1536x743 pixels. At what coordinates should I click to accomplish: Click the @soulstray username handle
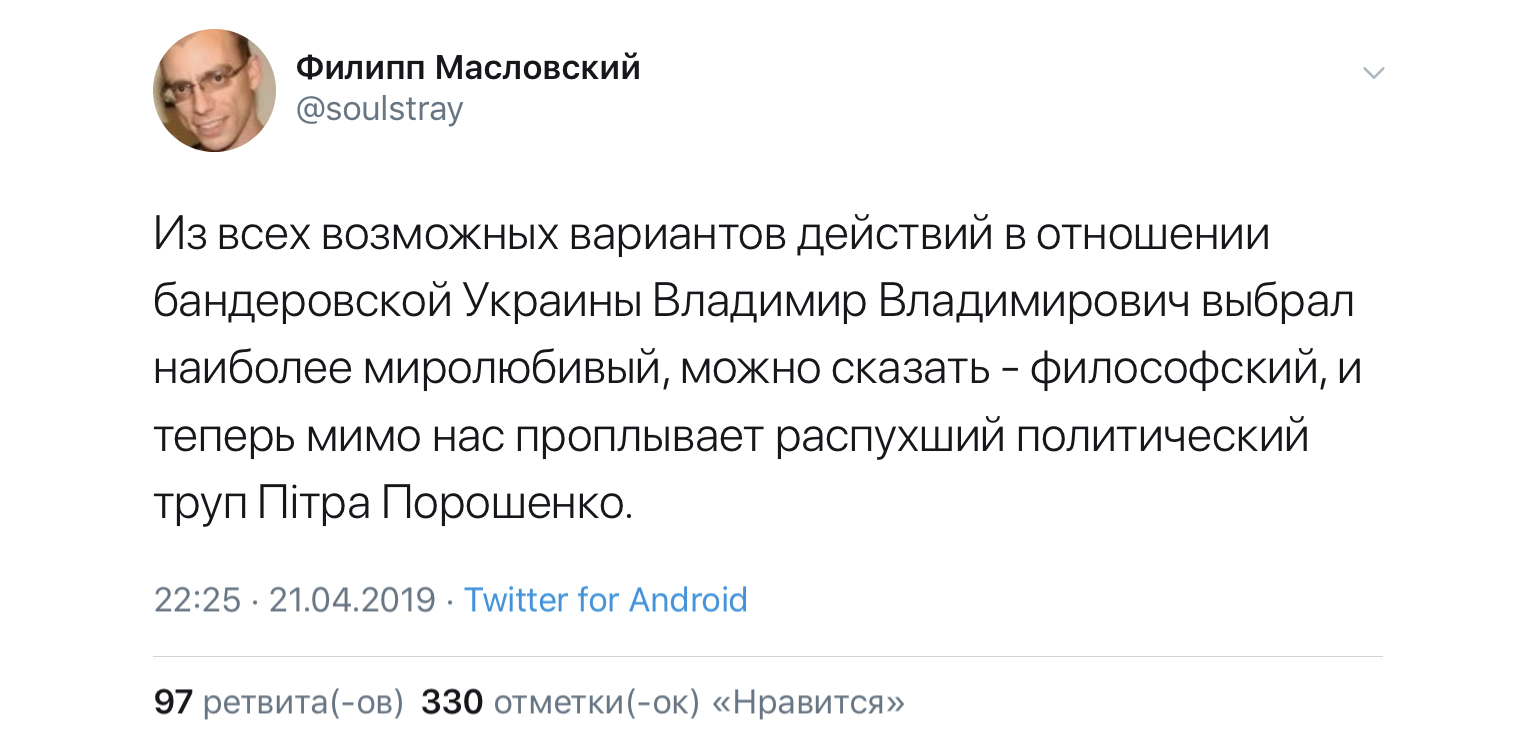tap(380, 108)
